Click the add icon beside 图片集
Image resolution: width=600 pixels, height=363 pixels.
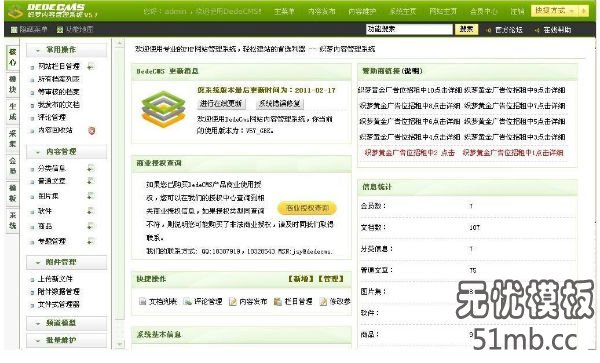(x=90, y=196)
